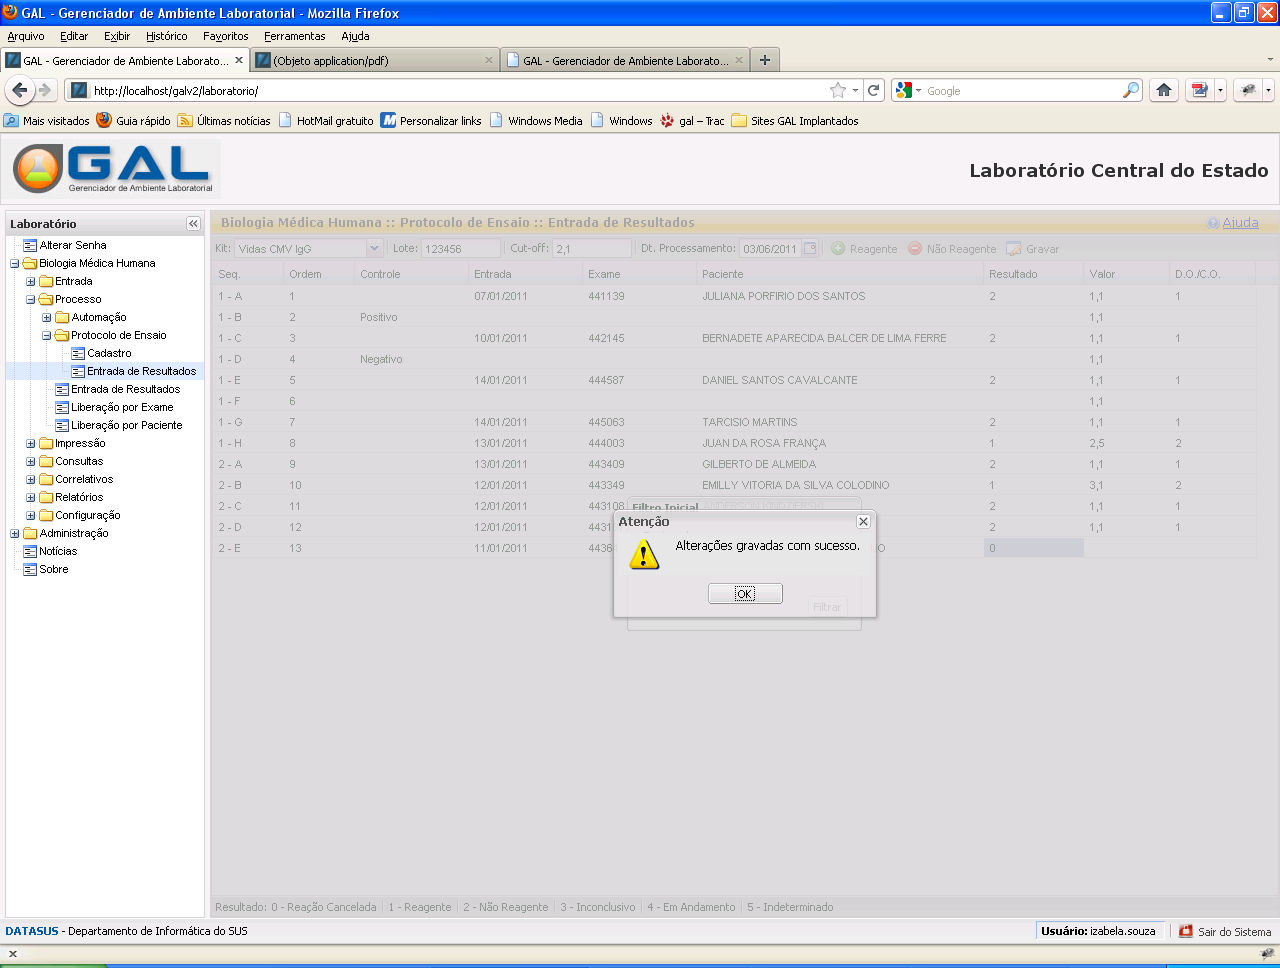Click the GAL logo
Viewport: 1280px width, 968px height.
(x=113, y=168)
